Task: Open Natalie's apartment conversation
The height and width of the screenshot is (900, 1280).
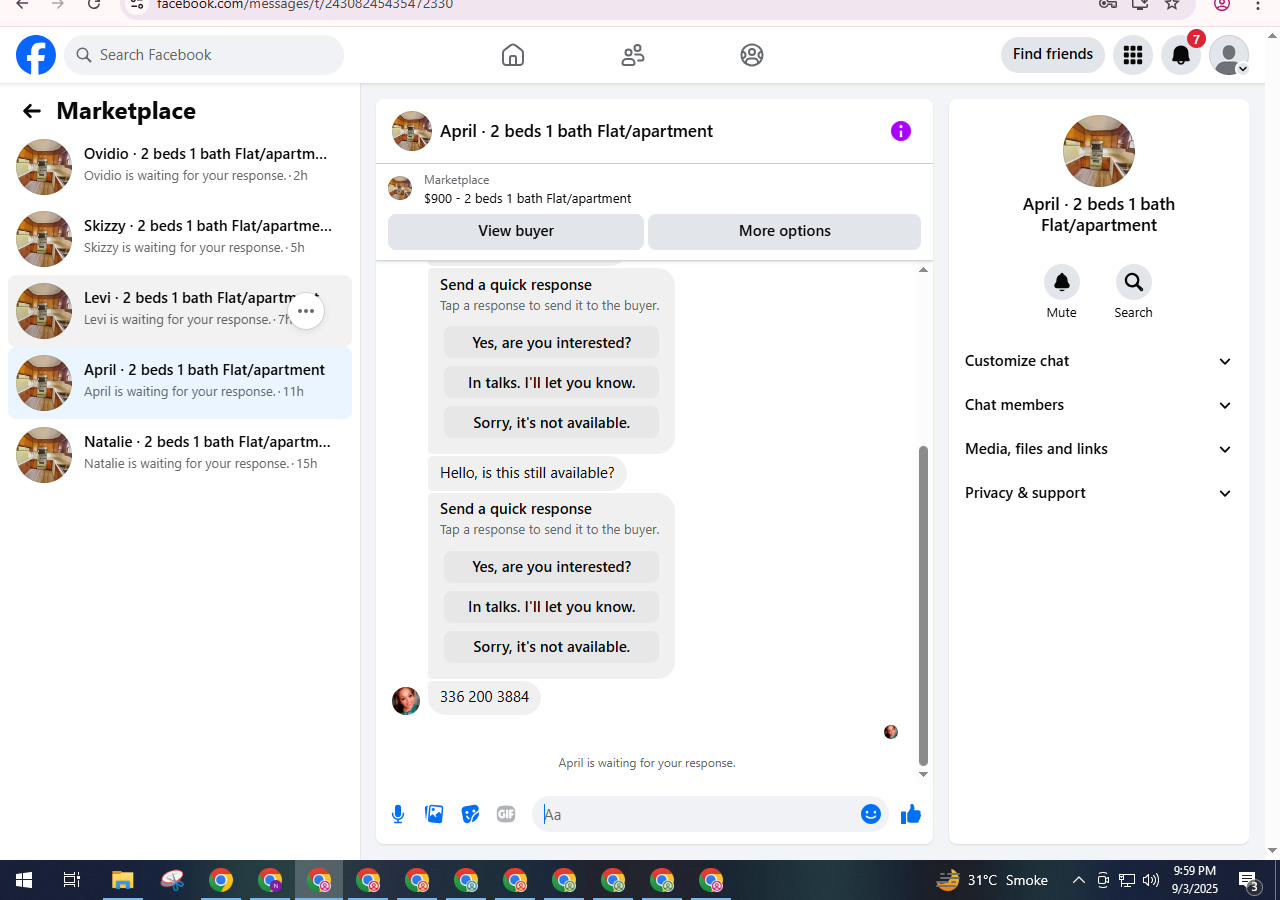Action: [180, 455]
